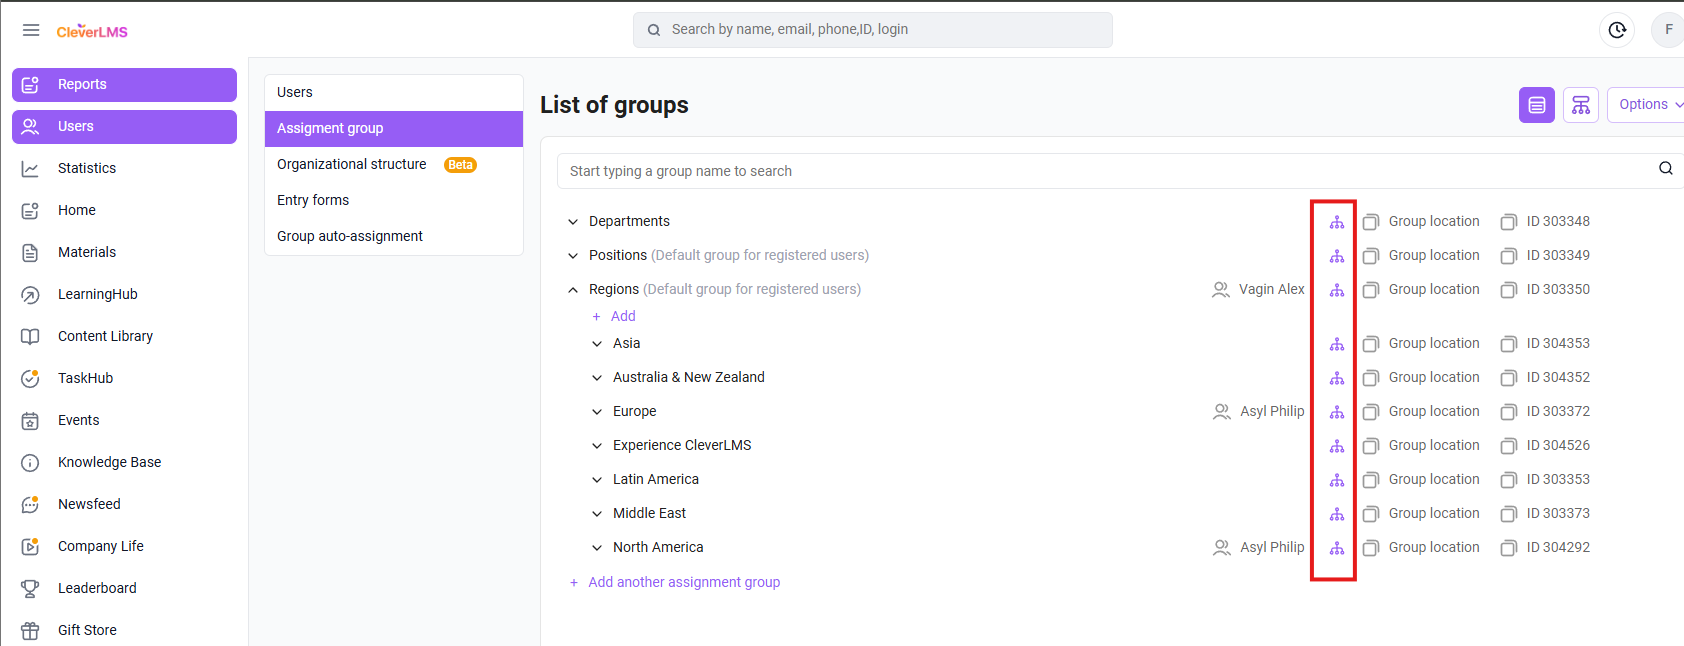The image size is (1684, 646).
Task: Expand the Departments group
Action: 573,222
